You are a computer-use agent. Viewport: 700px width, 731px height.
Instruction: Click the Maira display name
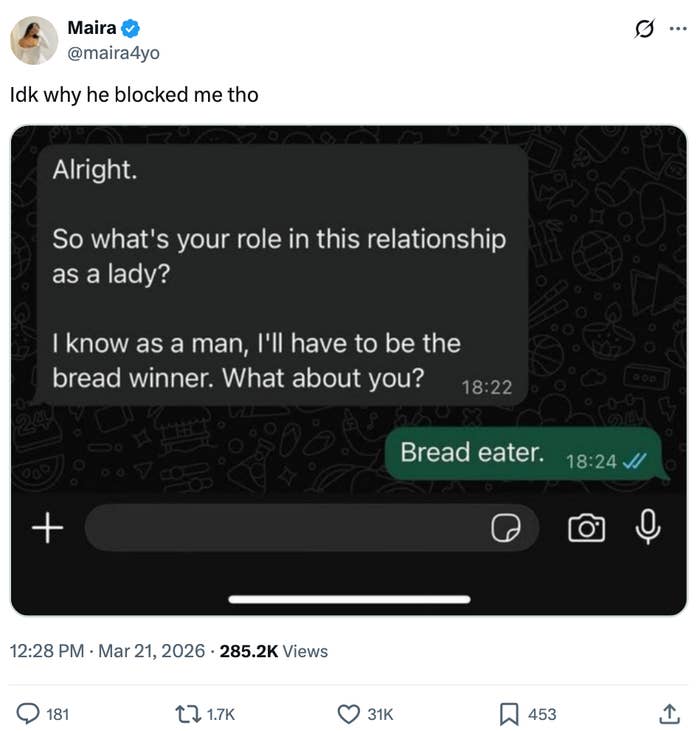pos(91,28)
